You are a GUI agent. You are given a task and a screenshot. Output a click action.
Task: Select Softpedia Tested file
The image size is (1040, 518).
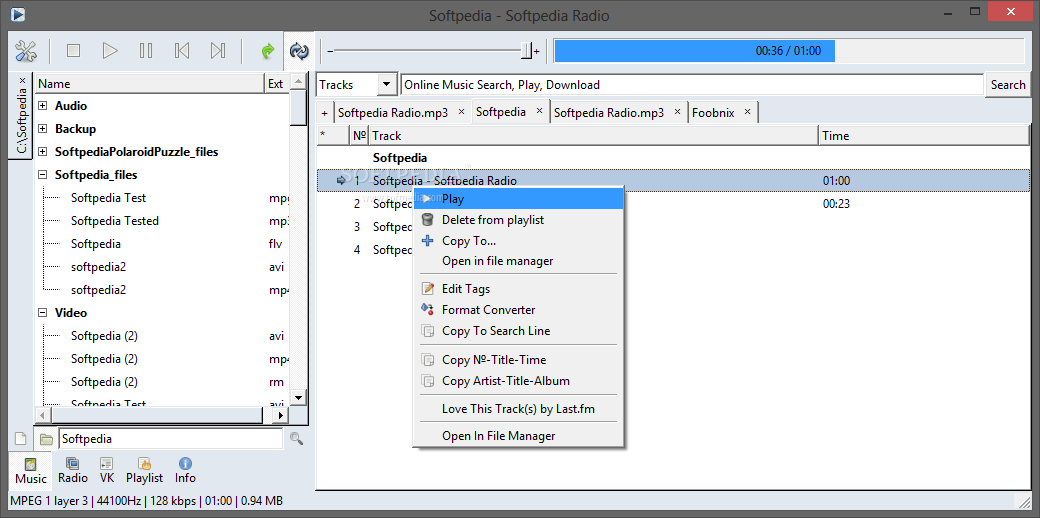[x=115, y=221]
